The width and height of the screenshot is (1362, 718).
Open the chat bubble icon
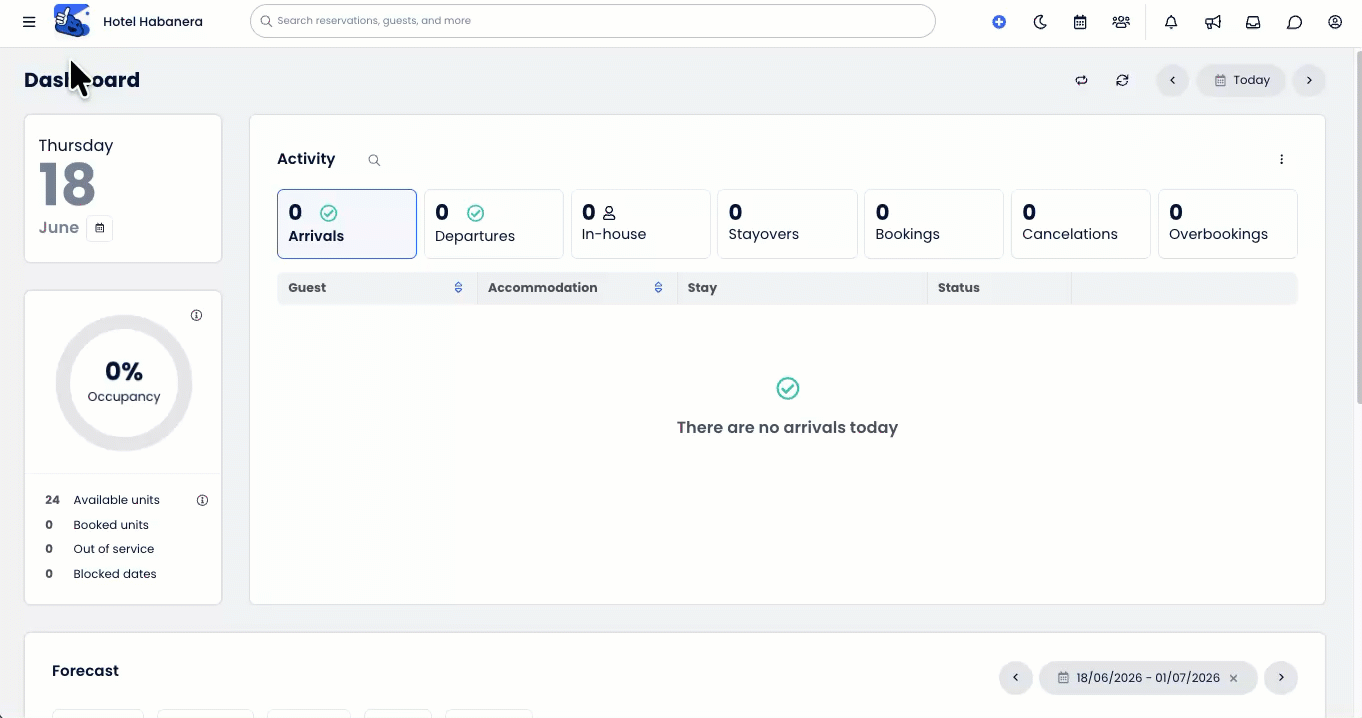point(1294,22)
